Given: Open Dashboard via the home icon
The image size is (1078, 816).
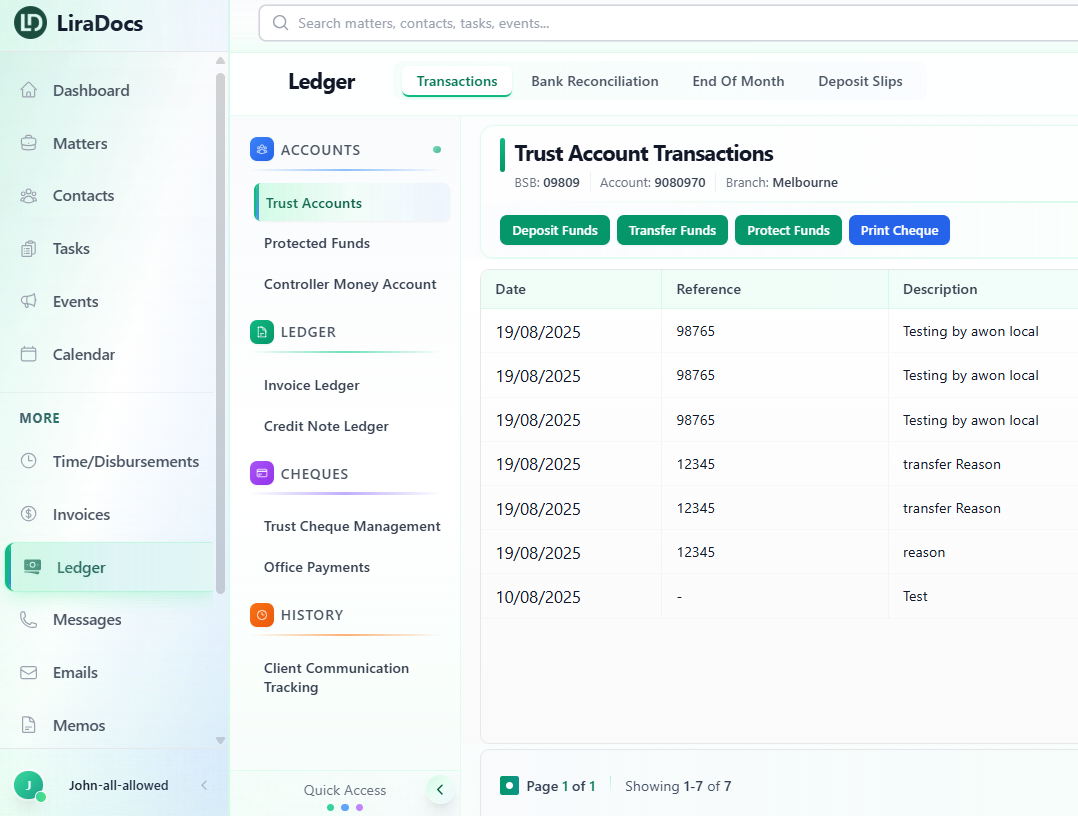Looking at the screenshot, I should point(29,90).
